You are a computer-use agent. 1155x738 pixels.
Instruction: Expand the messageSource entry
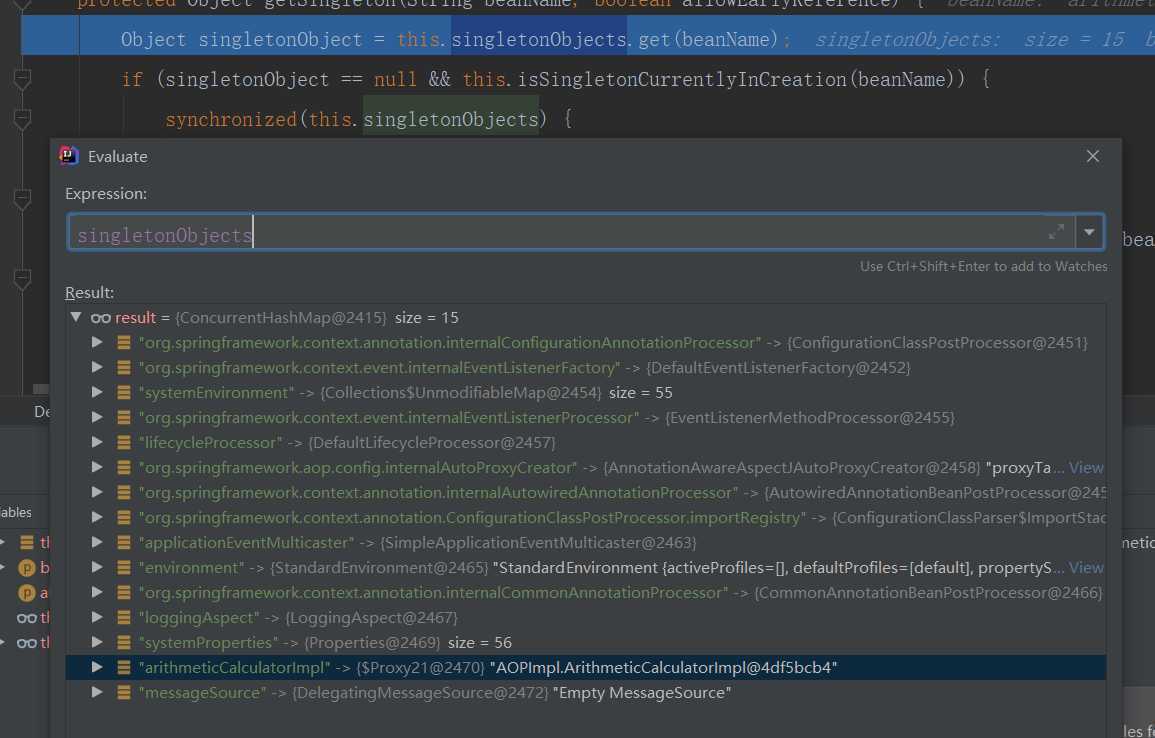pyautogui.click(x=96, y=693)
